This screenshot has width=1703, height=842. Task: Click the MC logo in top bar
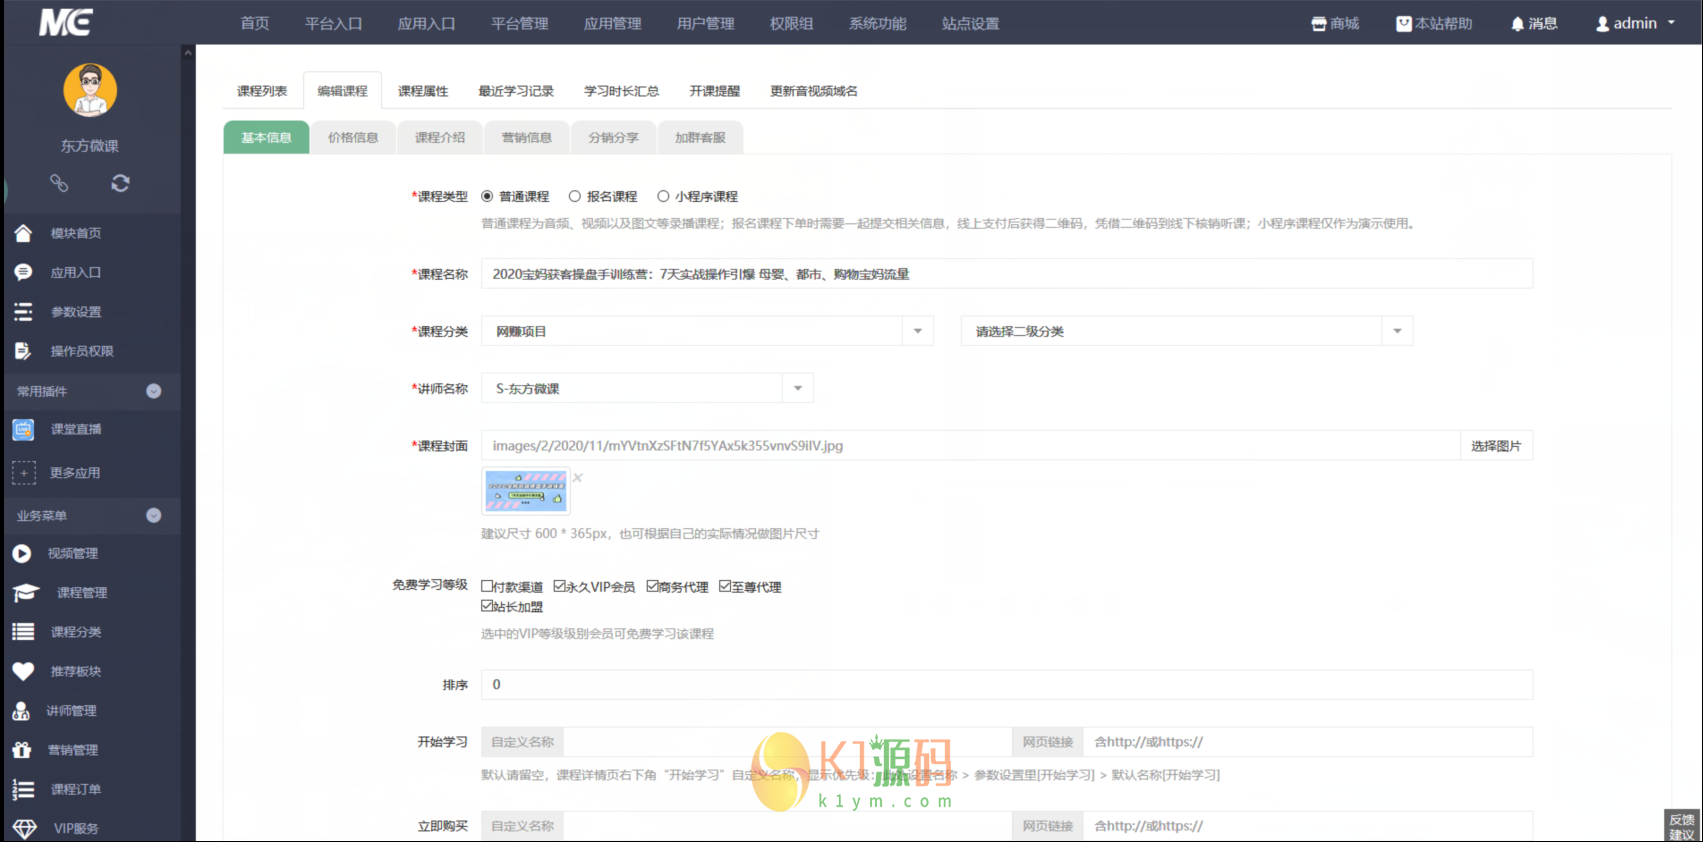coord(66,22)
